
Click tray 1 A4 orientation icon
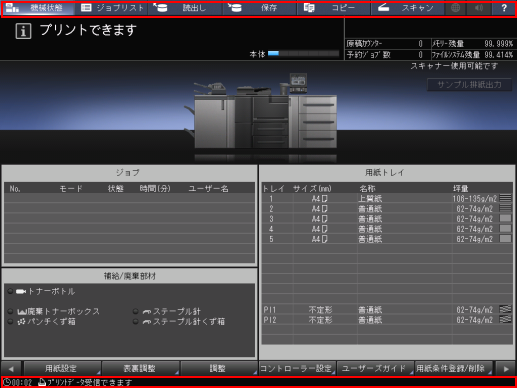(x=324, y=199)
